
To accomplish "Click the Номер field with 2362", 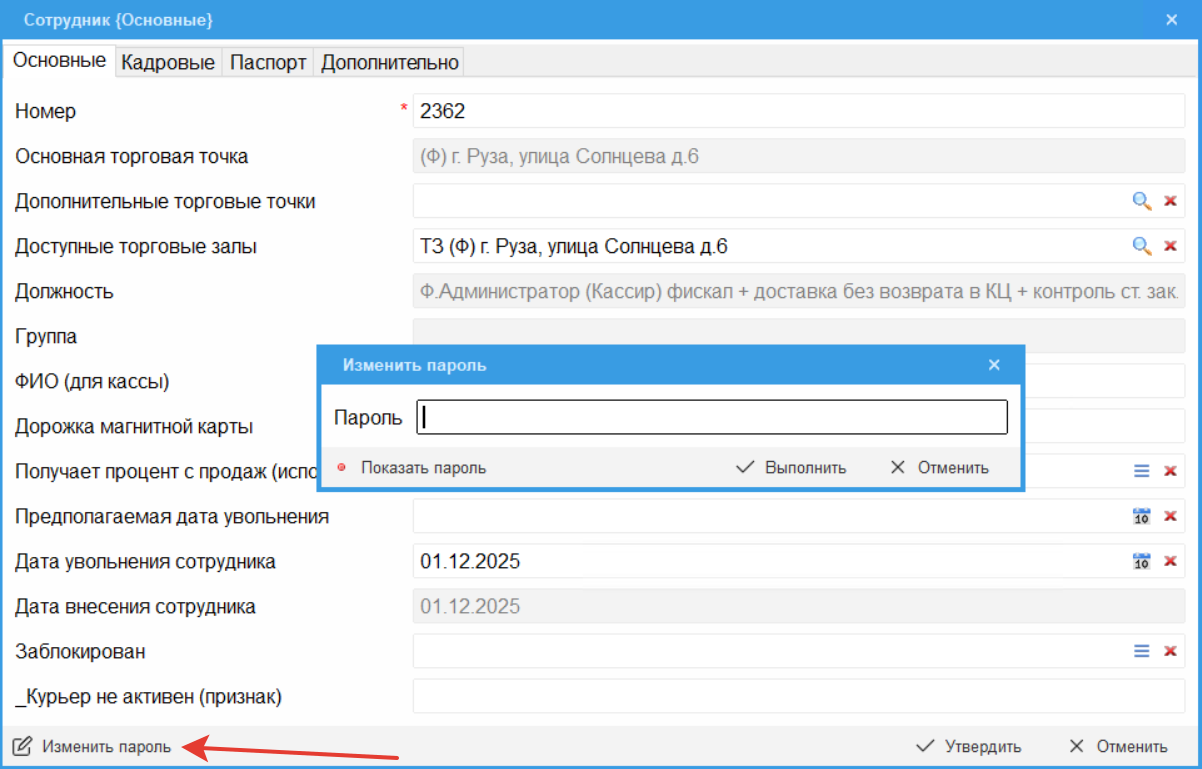I will (797, 111).
